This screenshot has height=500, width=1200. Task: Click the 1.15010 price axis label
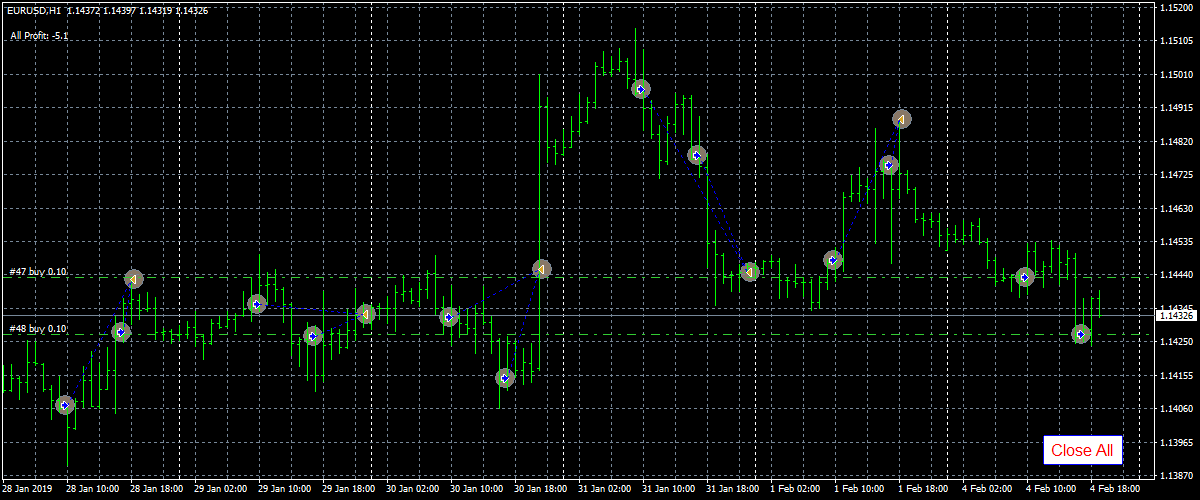click(1175, 75)
